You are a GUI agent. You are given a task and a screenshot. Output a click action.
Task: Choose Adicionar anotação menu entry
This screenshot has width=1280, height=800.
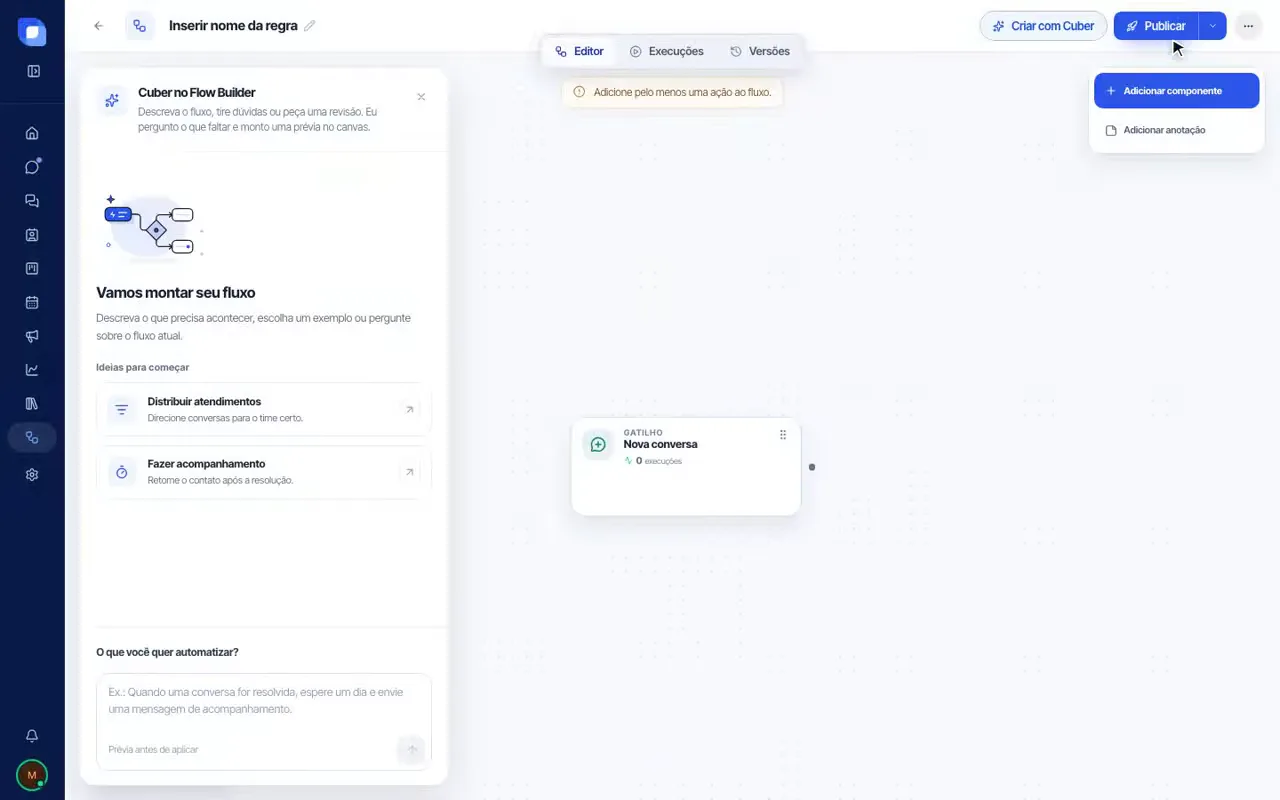tap(1176, 130)
